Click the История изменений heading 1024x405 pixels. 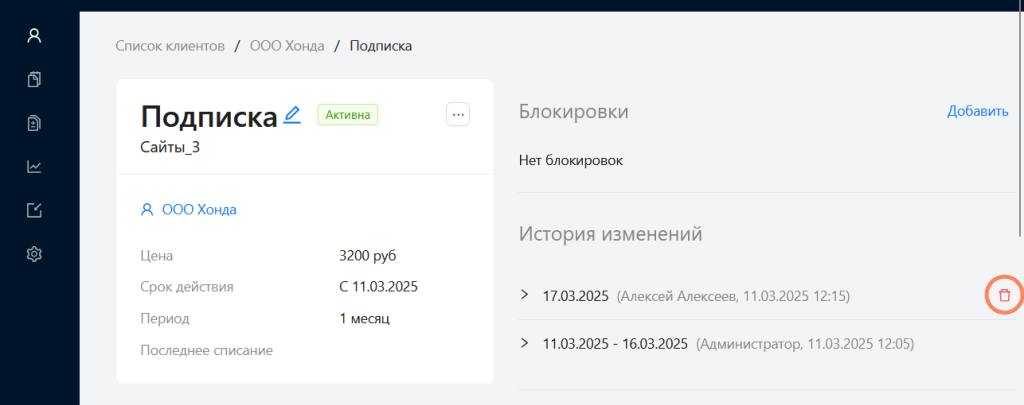(611, 233)
